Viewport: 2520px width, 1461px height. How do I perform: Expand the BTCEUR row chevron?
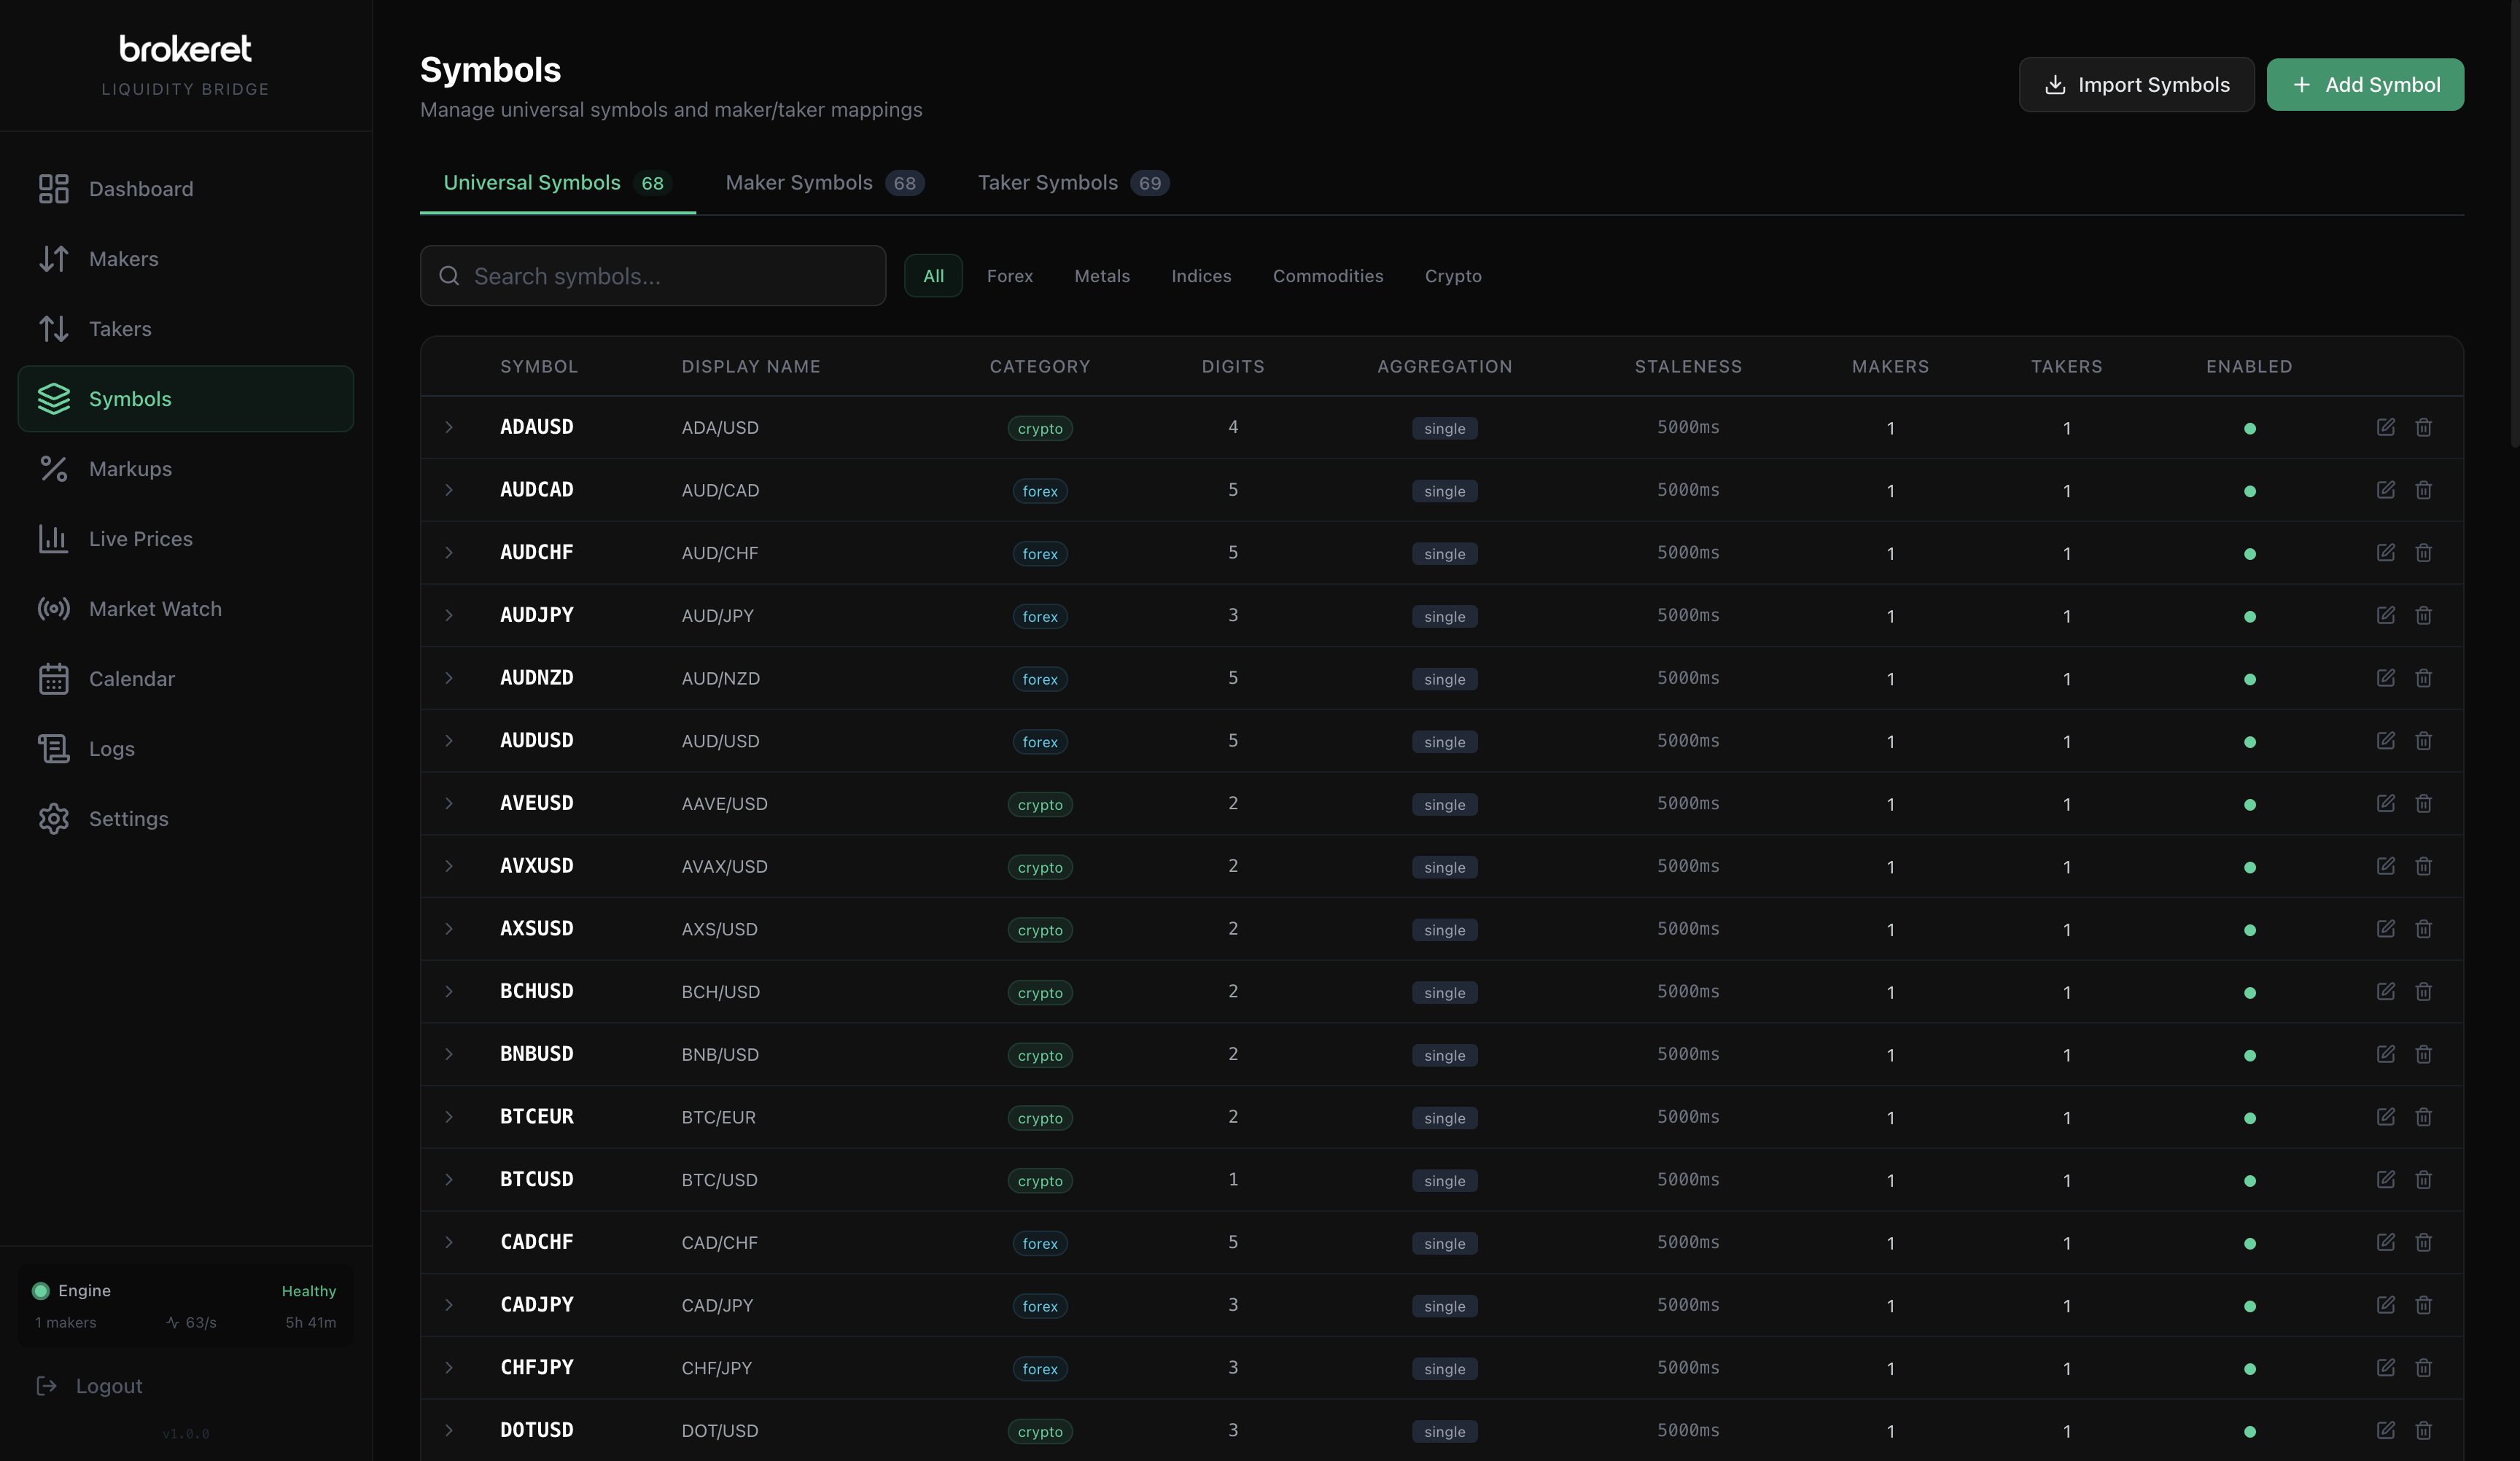point(449,1117)
